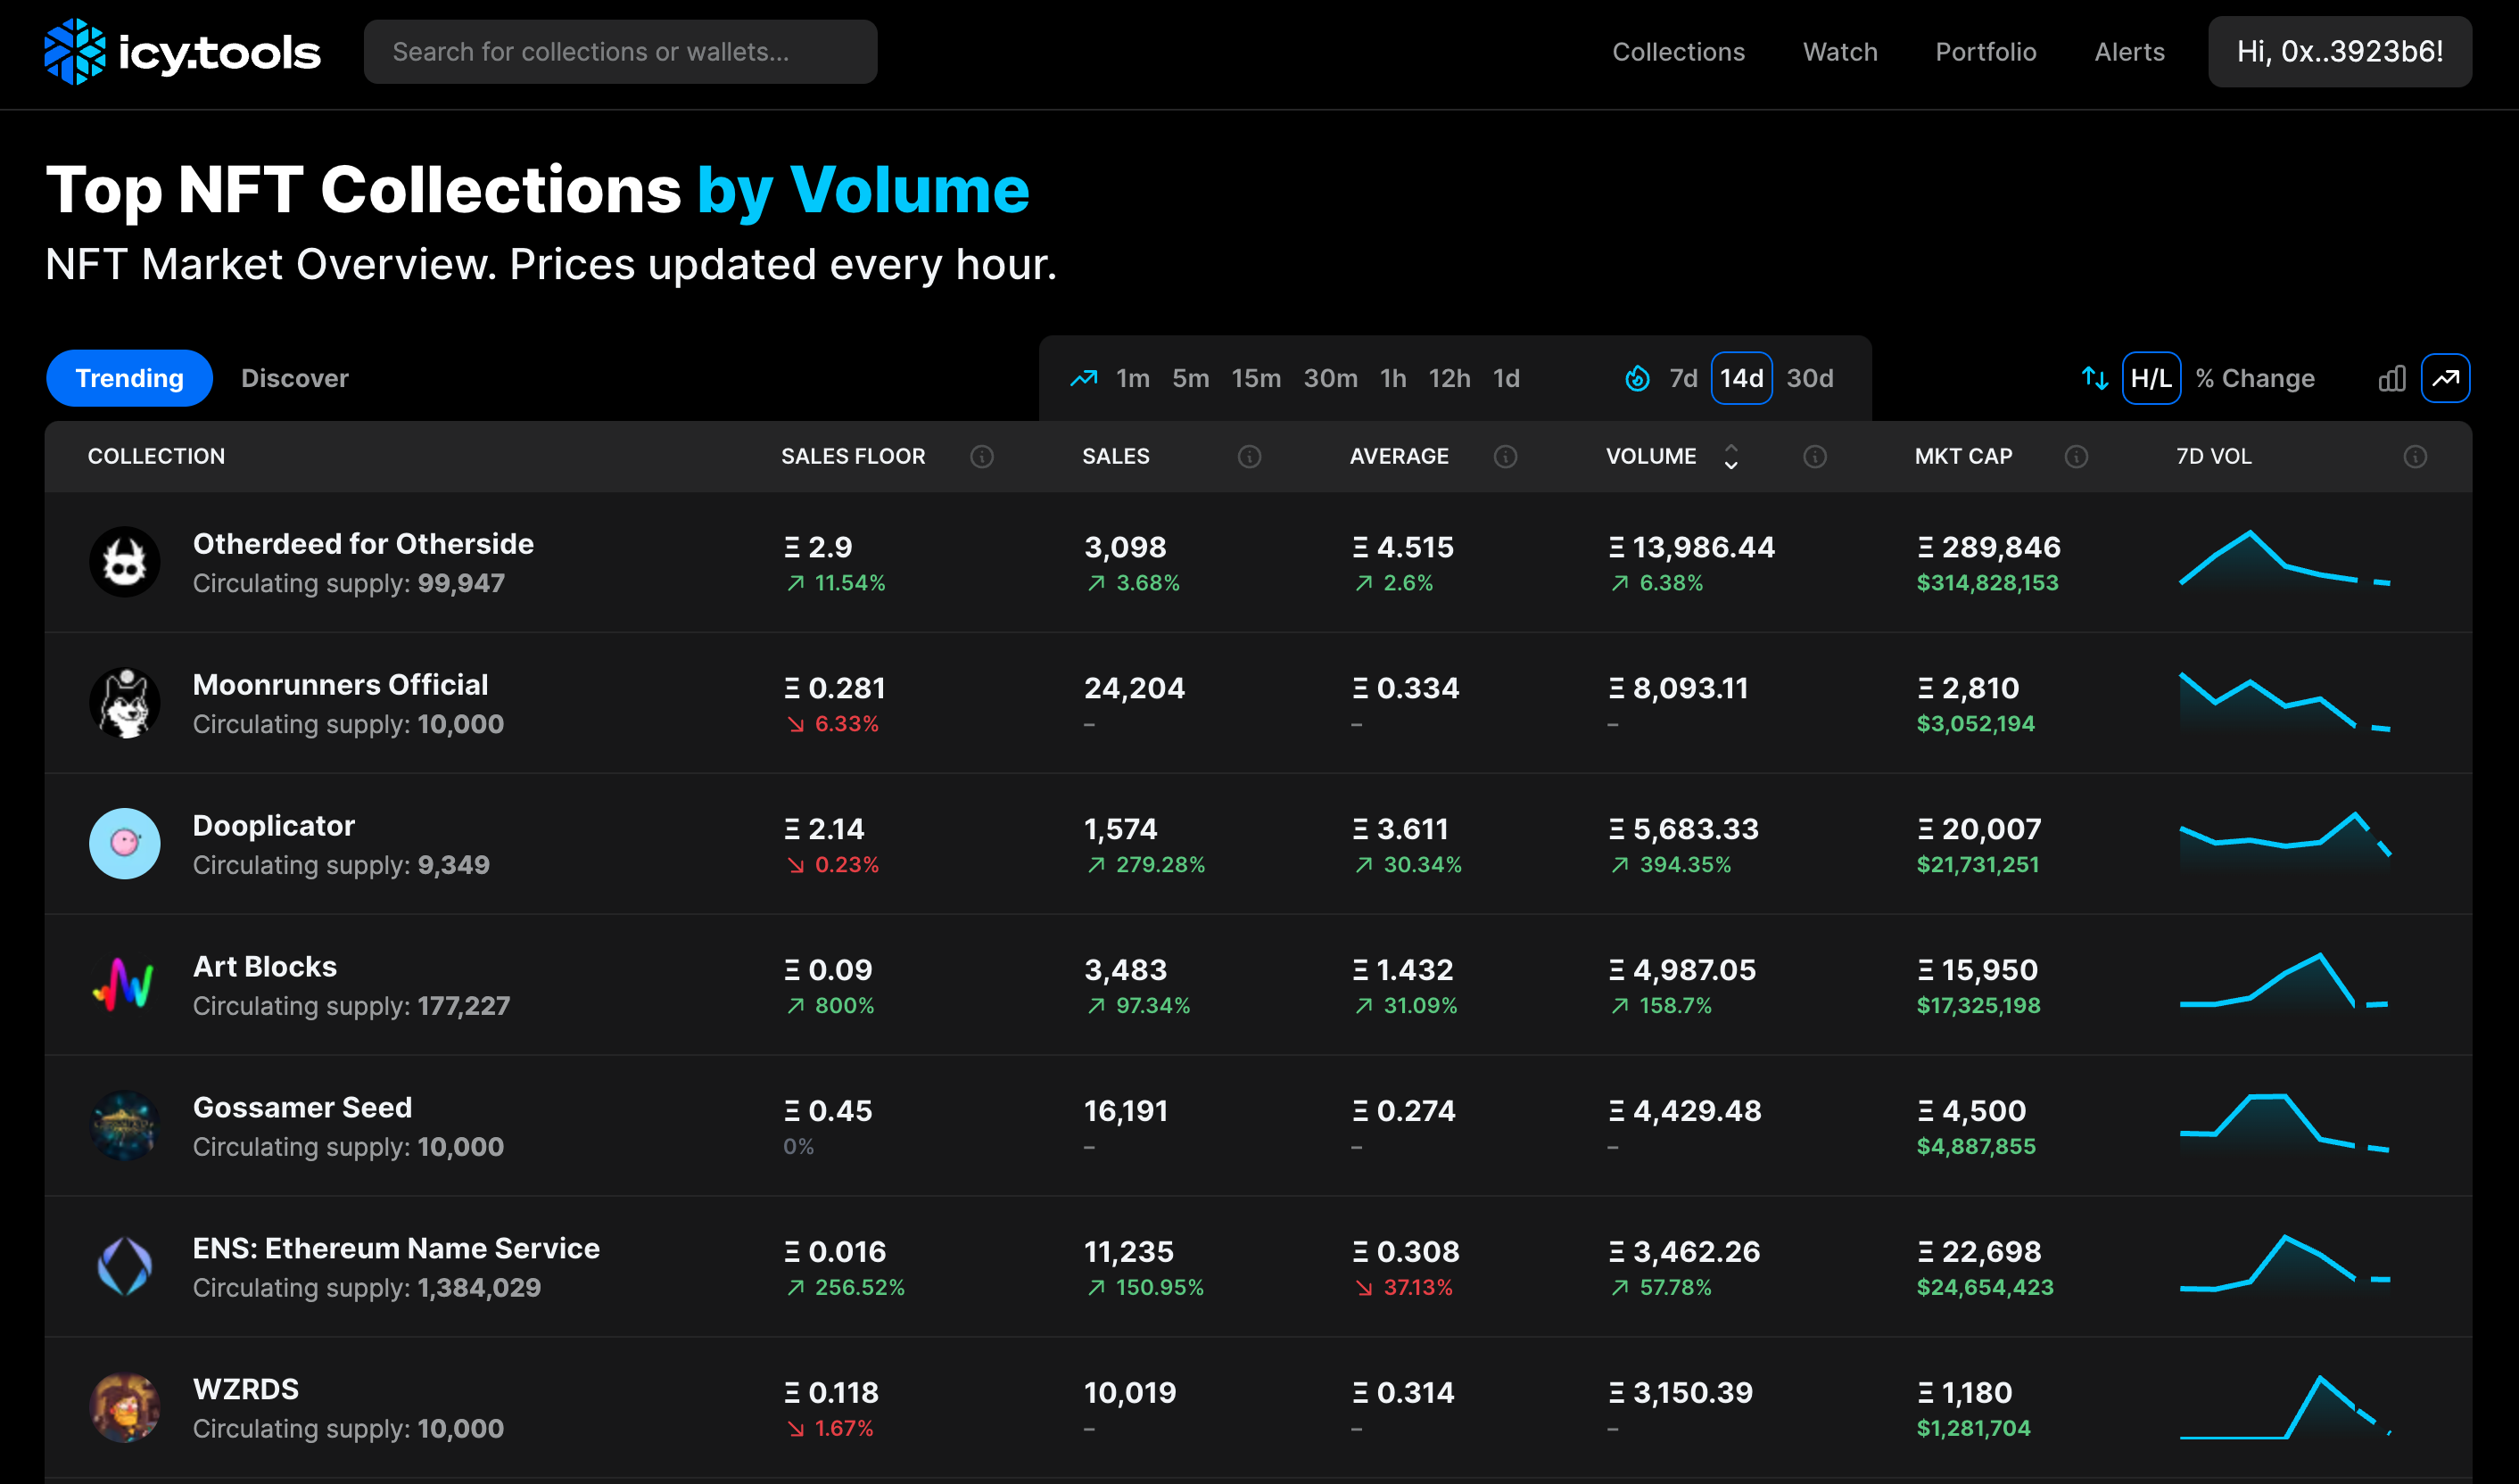Click the ENS diamond logo icon
The width and height of the screenshot is (2519, 1484).
[125, 1267]
